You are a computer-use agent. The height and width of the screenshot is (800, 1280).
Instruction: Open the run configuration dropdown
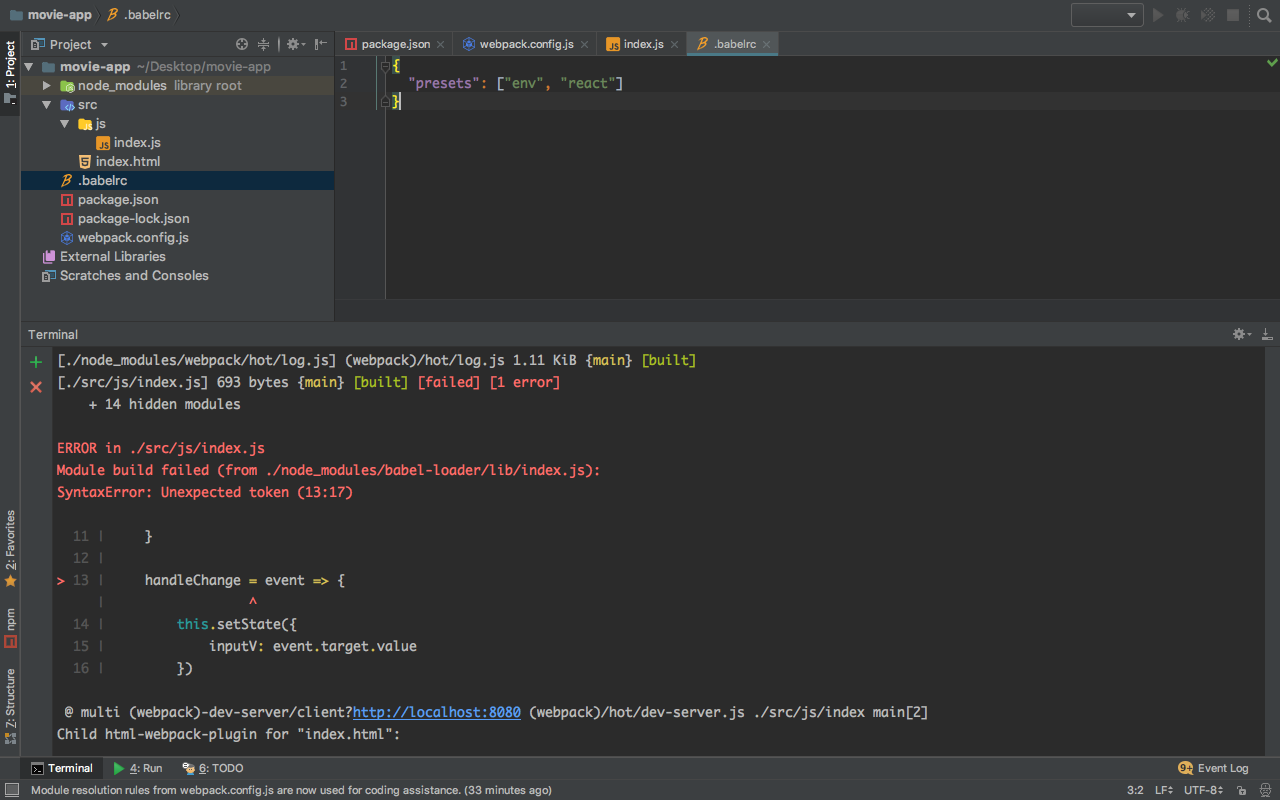tap(1107, 15)
